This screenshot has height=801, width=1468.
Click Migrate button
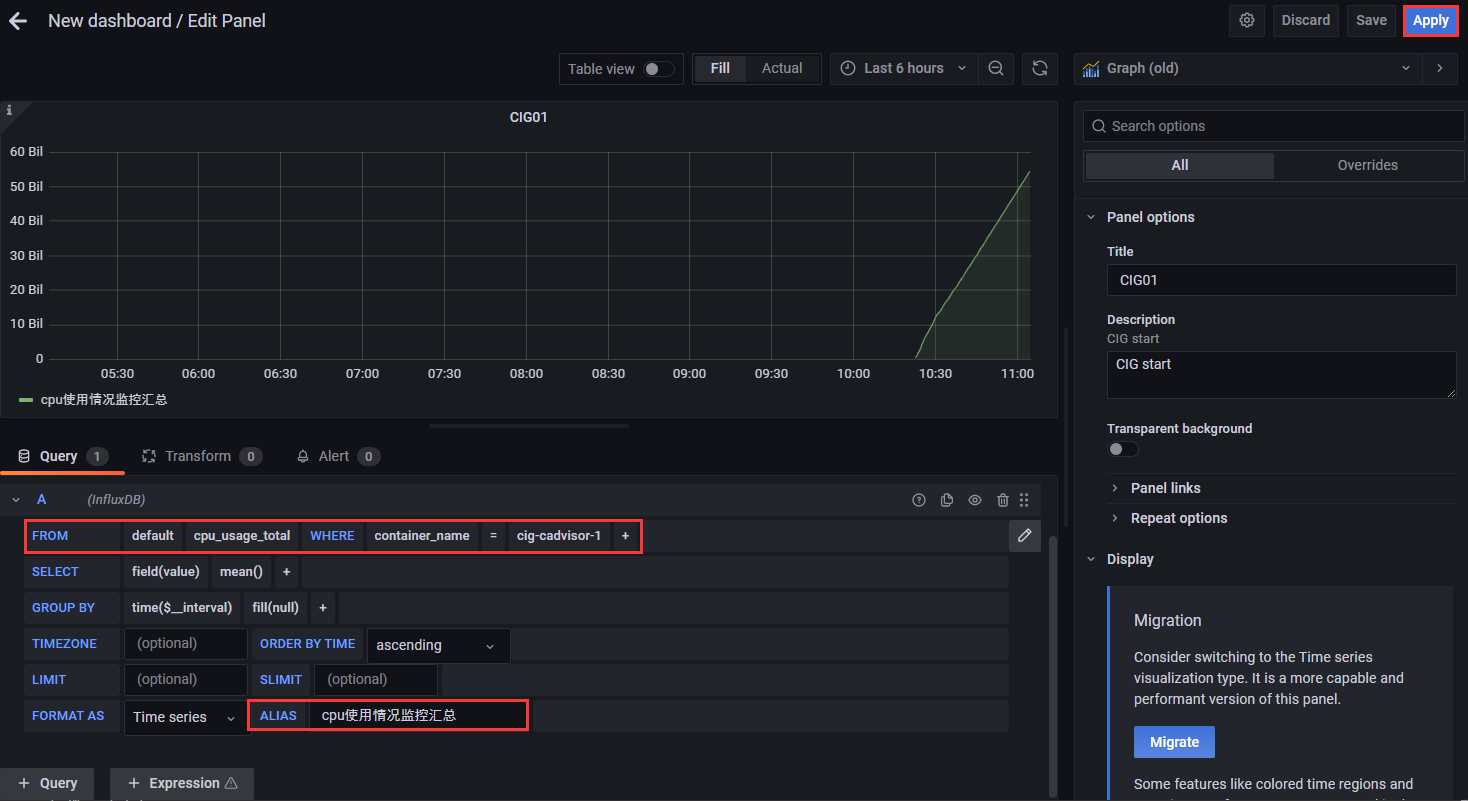[x=1174, y=742]
